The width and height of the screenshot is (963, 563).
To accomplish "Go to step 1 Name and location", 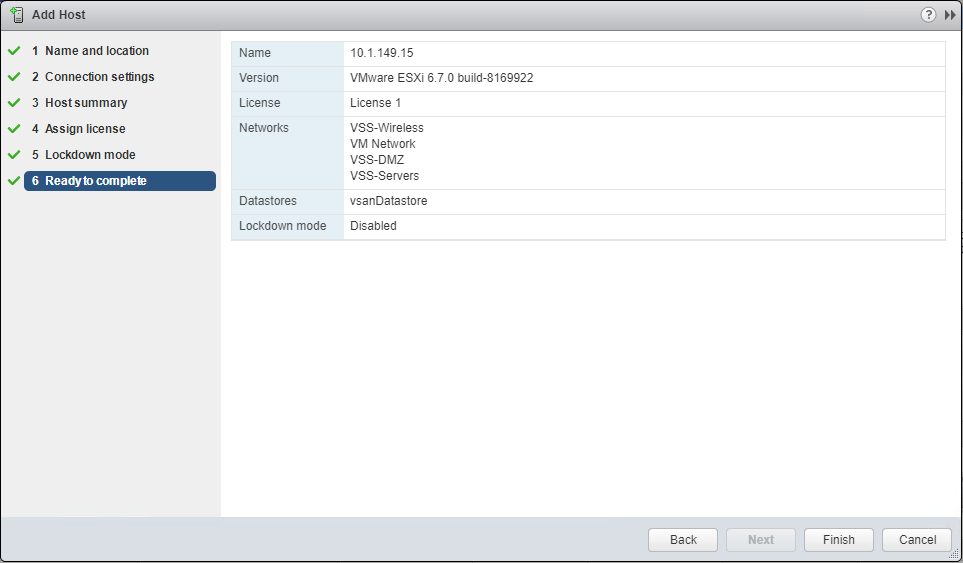I will [x=90, y=51].
